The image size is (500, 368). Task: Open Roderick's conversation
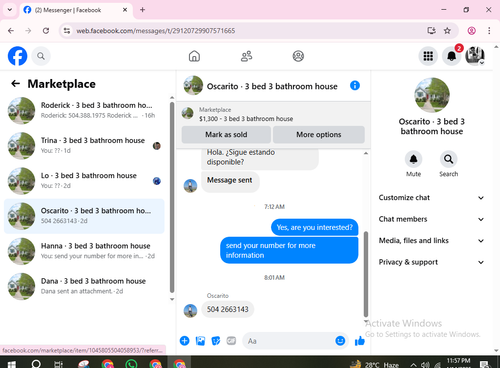(84, 110)
